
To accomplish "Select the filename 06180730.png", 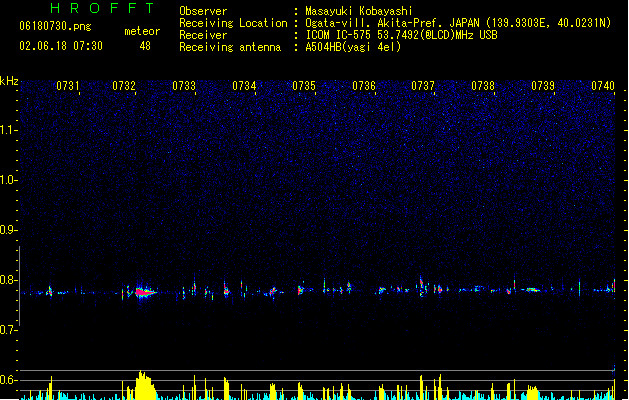I will coord(55,26).
